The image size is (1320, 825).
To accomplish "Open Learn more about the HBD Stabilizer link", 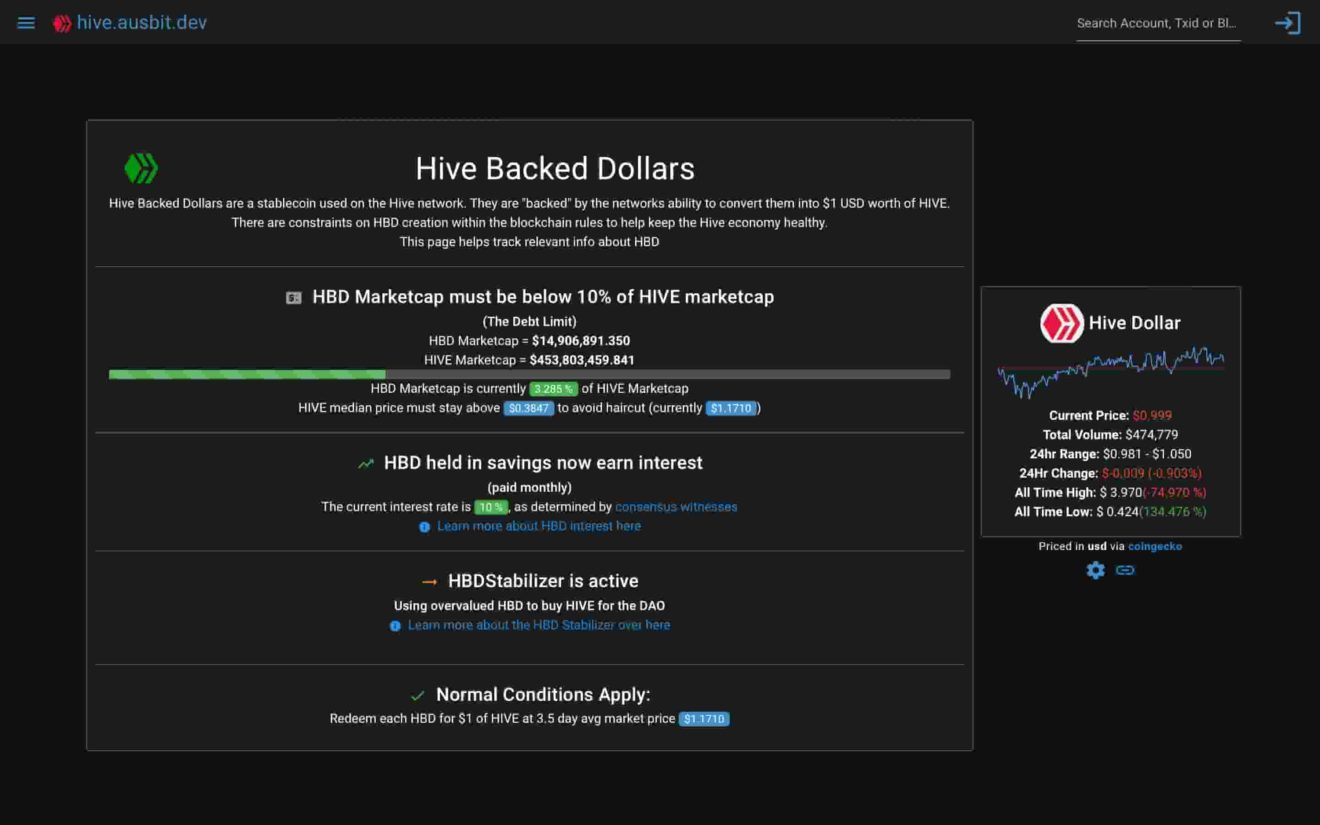I will [x=539, y=625].
